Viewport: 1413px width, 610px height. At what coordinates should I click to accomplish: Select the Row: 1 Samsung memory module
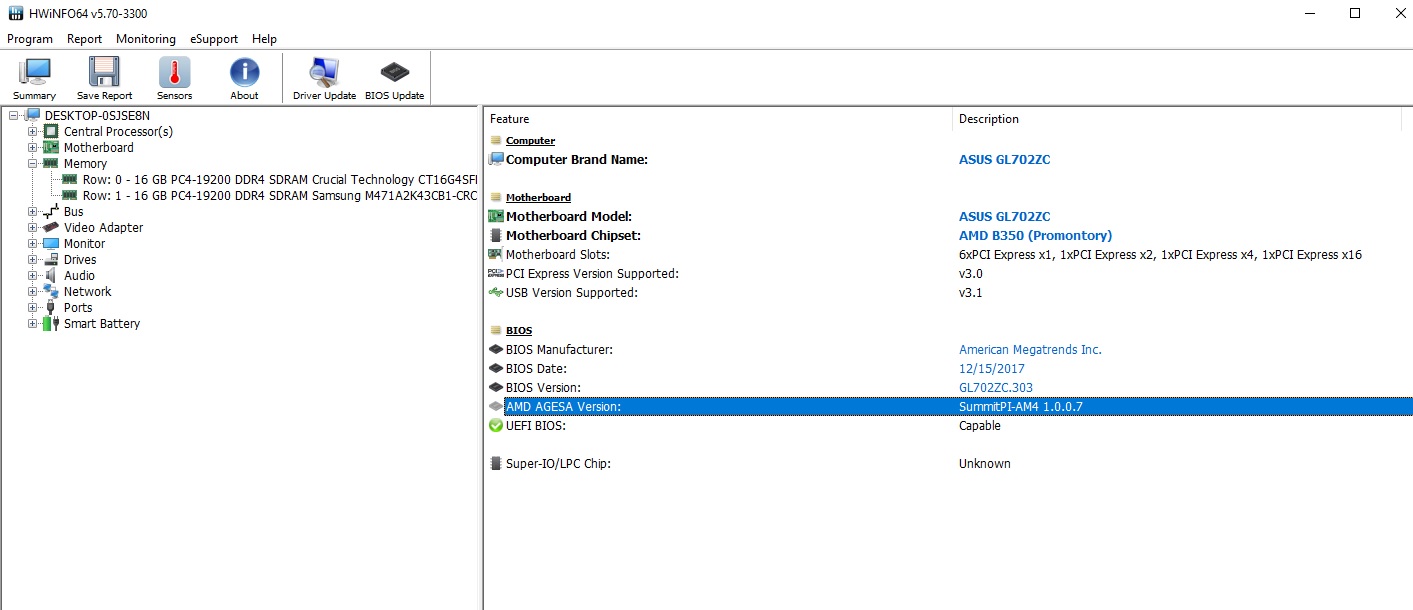[x=280, y=196]
